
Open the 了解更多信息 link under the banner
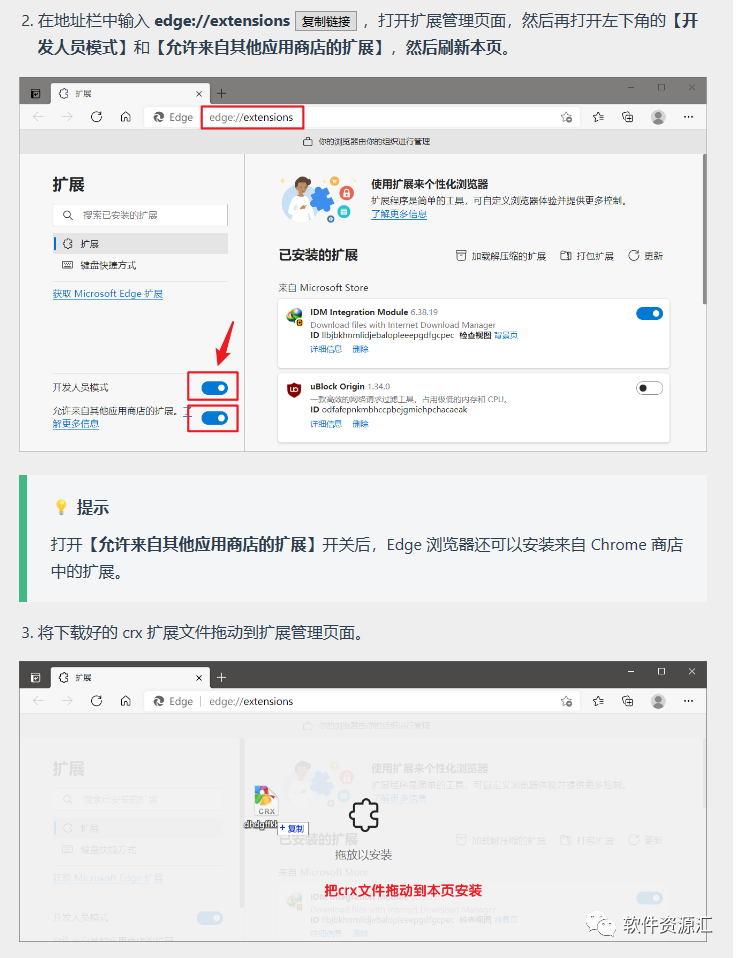(x=399, y=214)
